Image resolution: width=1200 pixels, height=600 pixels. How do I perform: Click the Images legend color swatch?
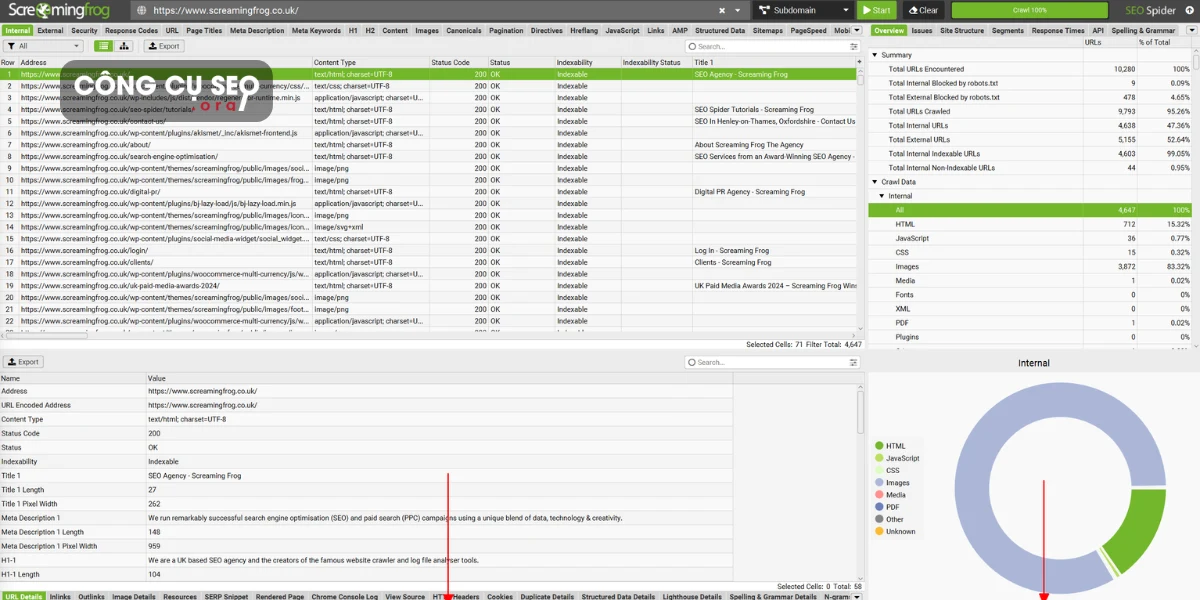(x=879, y=482)
